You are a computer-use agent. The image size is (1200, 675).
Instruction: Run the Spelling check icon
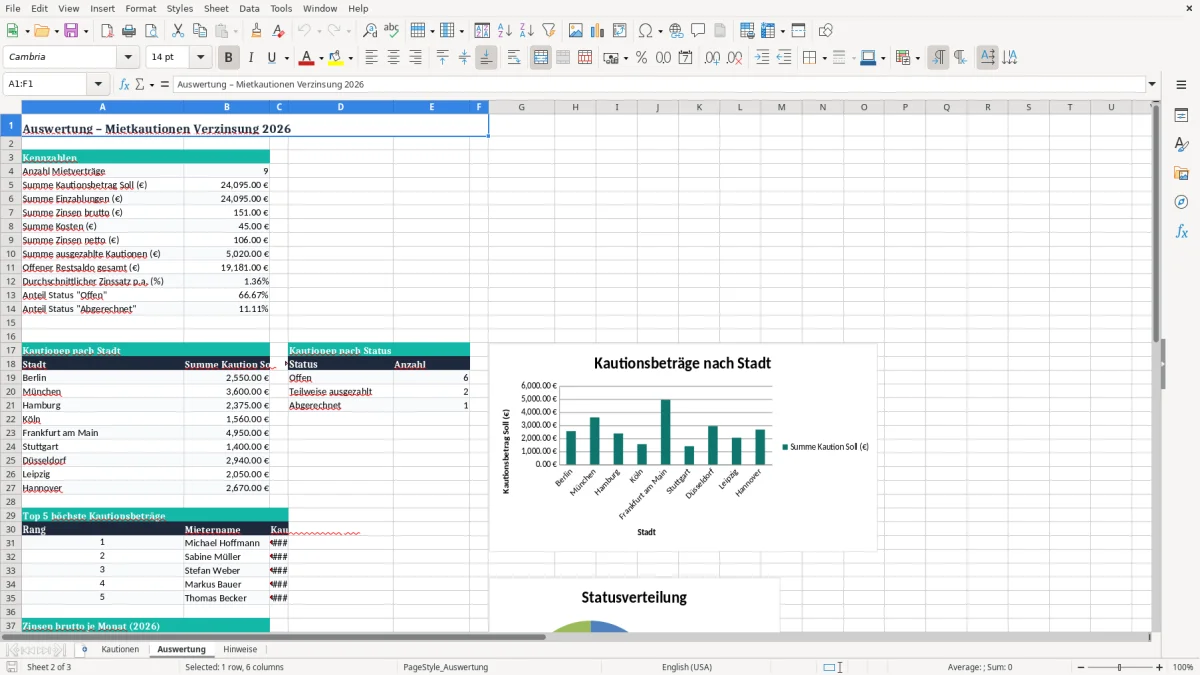[x=392, y=31]
